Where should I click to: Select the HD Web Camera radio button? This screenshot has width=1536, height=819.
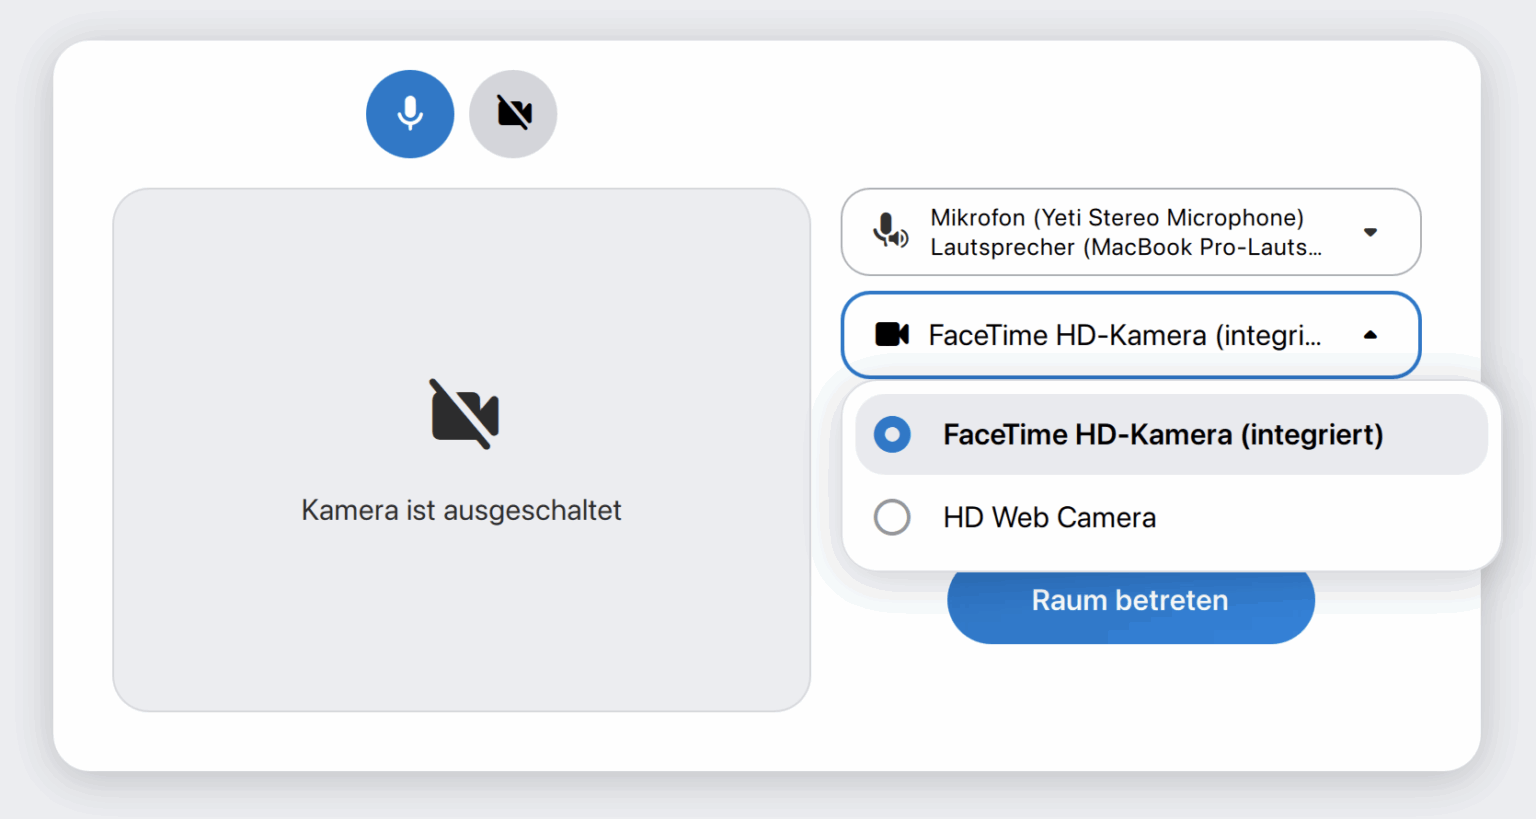(x=891, y=517)
